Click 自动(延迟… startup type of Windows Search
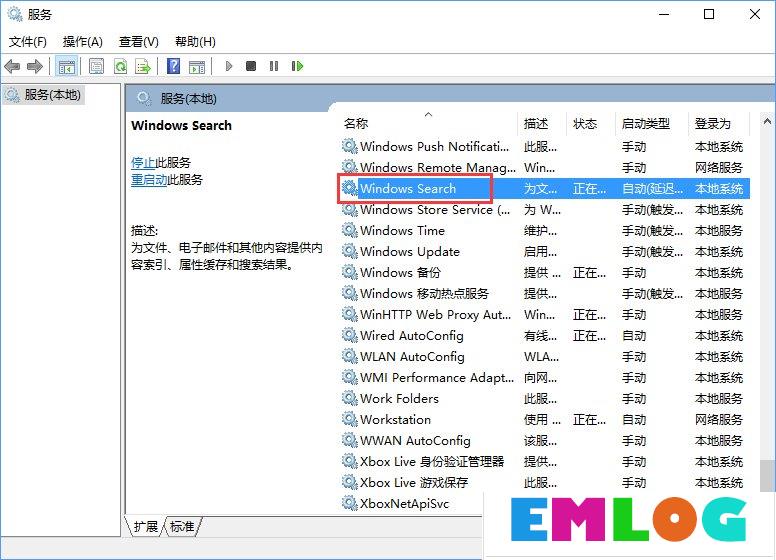 coord(652,188)
